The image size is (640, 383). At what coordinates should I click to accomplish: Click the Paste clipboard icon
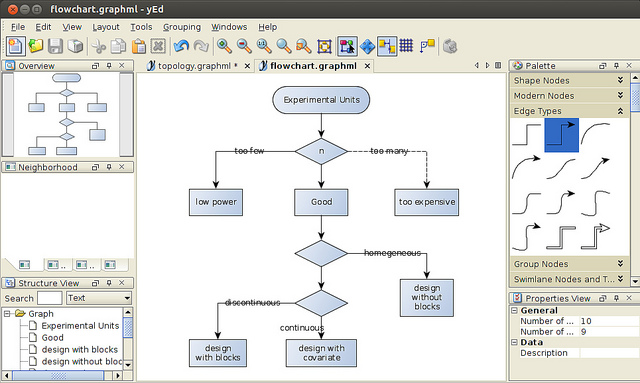(x=138, y=46)
